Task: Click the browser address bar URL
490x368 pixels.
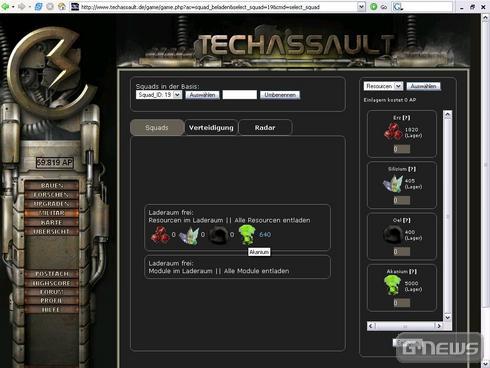Action: [x=200, y=7]
